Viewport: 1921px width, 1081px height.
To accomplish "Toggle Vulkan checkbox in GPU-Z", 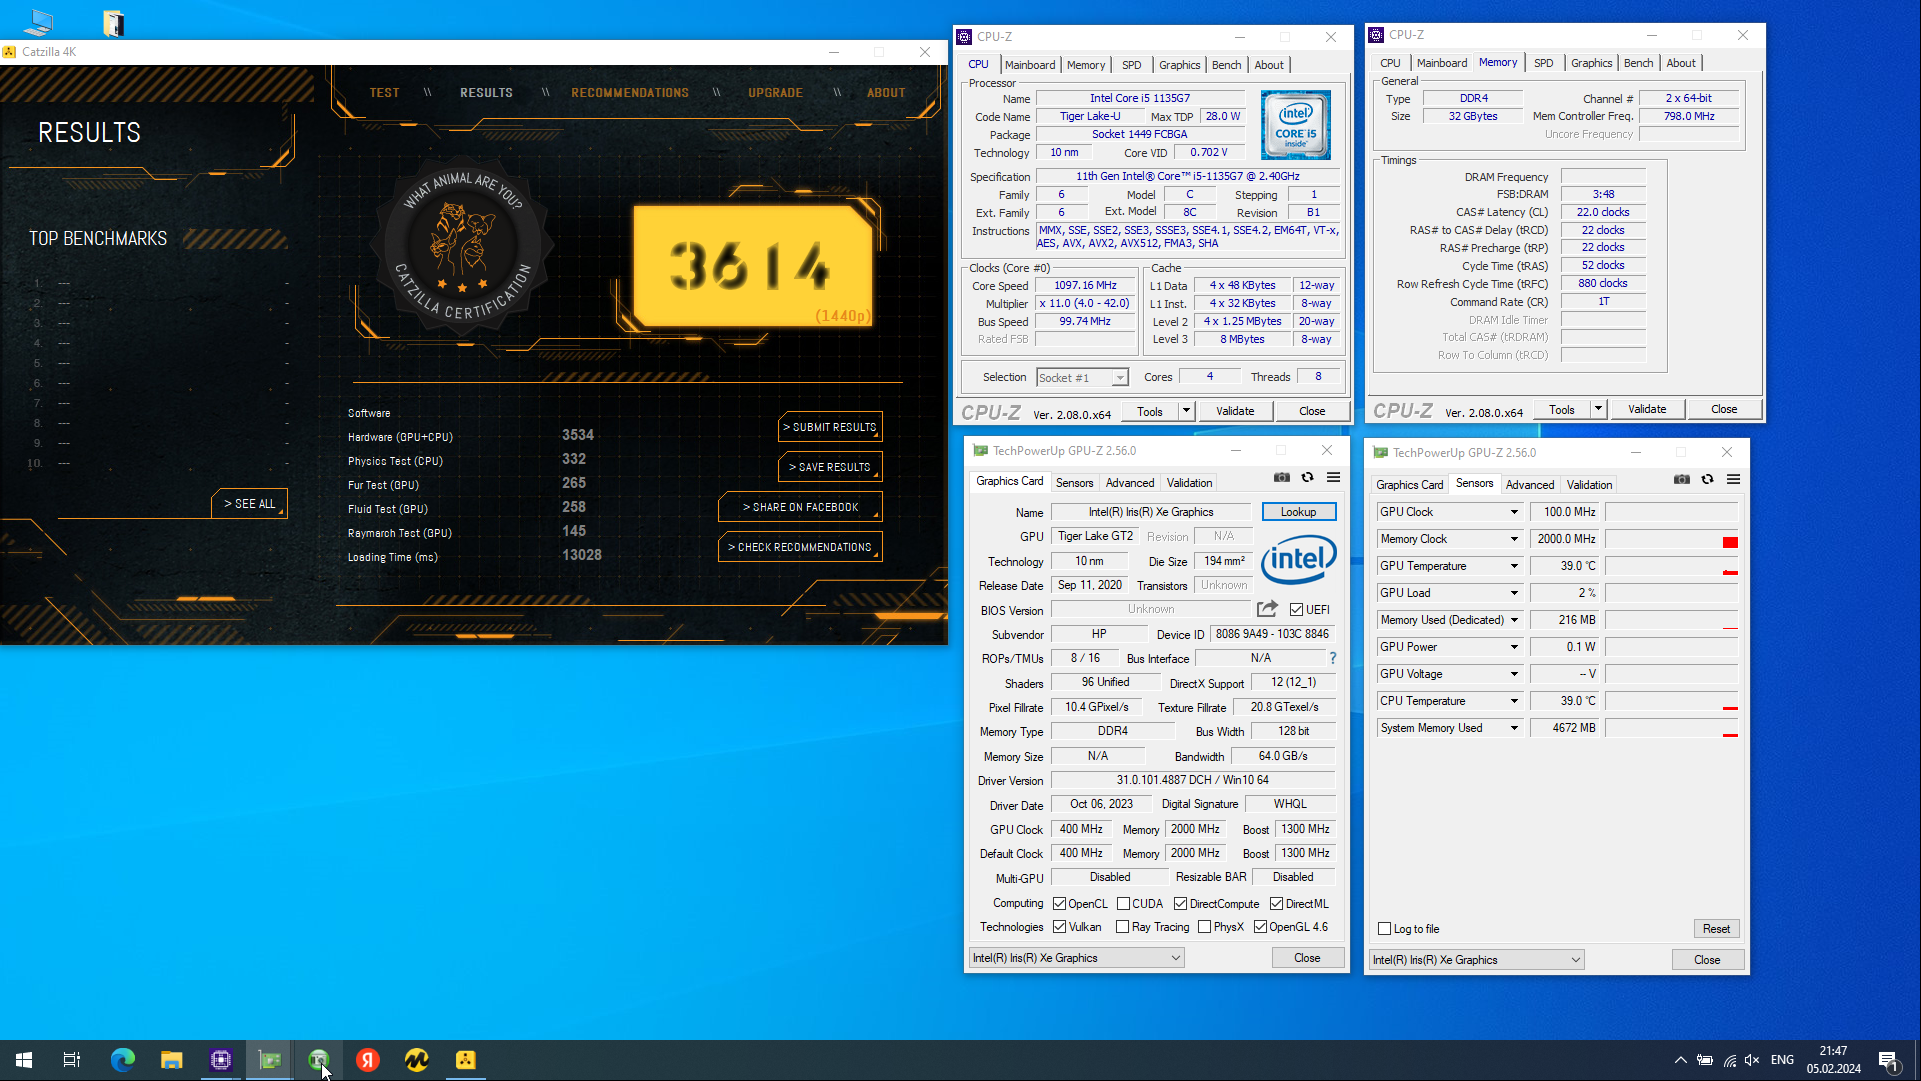I will coord(1059,927).
